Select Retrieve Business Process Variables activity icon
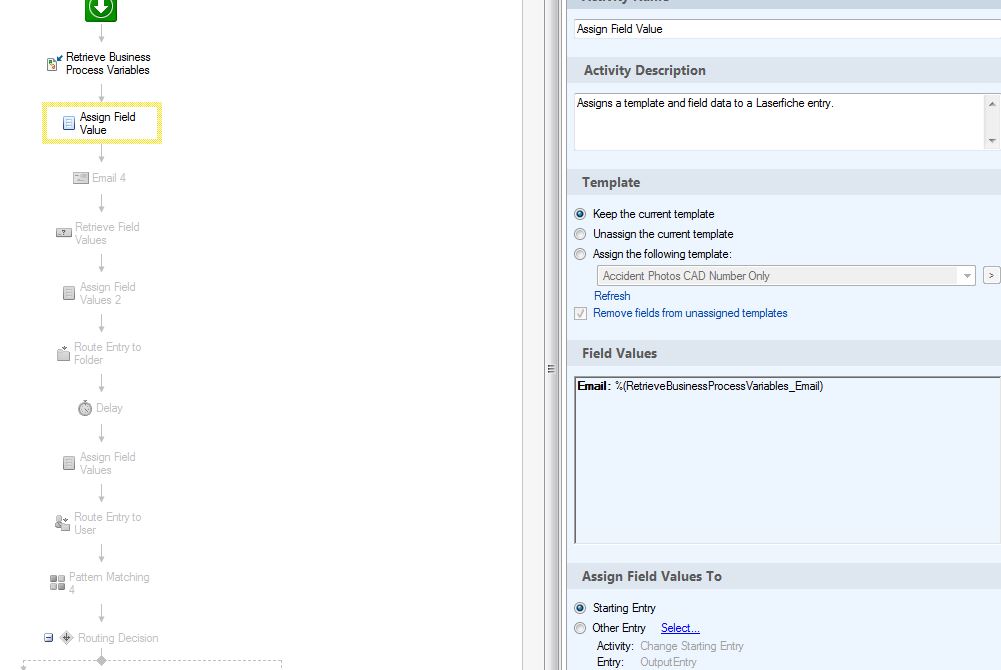The width and height of the screenshot is (1001, 670). pyautogui.click(x=53, y=64)
